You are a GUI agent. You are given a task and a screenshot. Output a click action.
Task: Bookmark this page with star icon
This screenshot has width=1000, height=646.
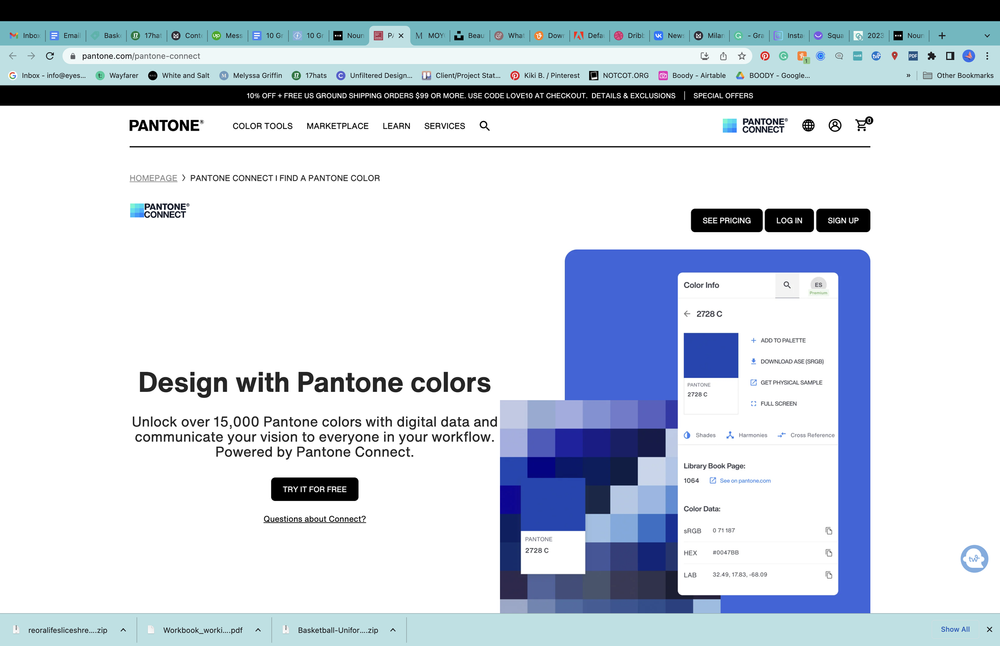[742, 56]
